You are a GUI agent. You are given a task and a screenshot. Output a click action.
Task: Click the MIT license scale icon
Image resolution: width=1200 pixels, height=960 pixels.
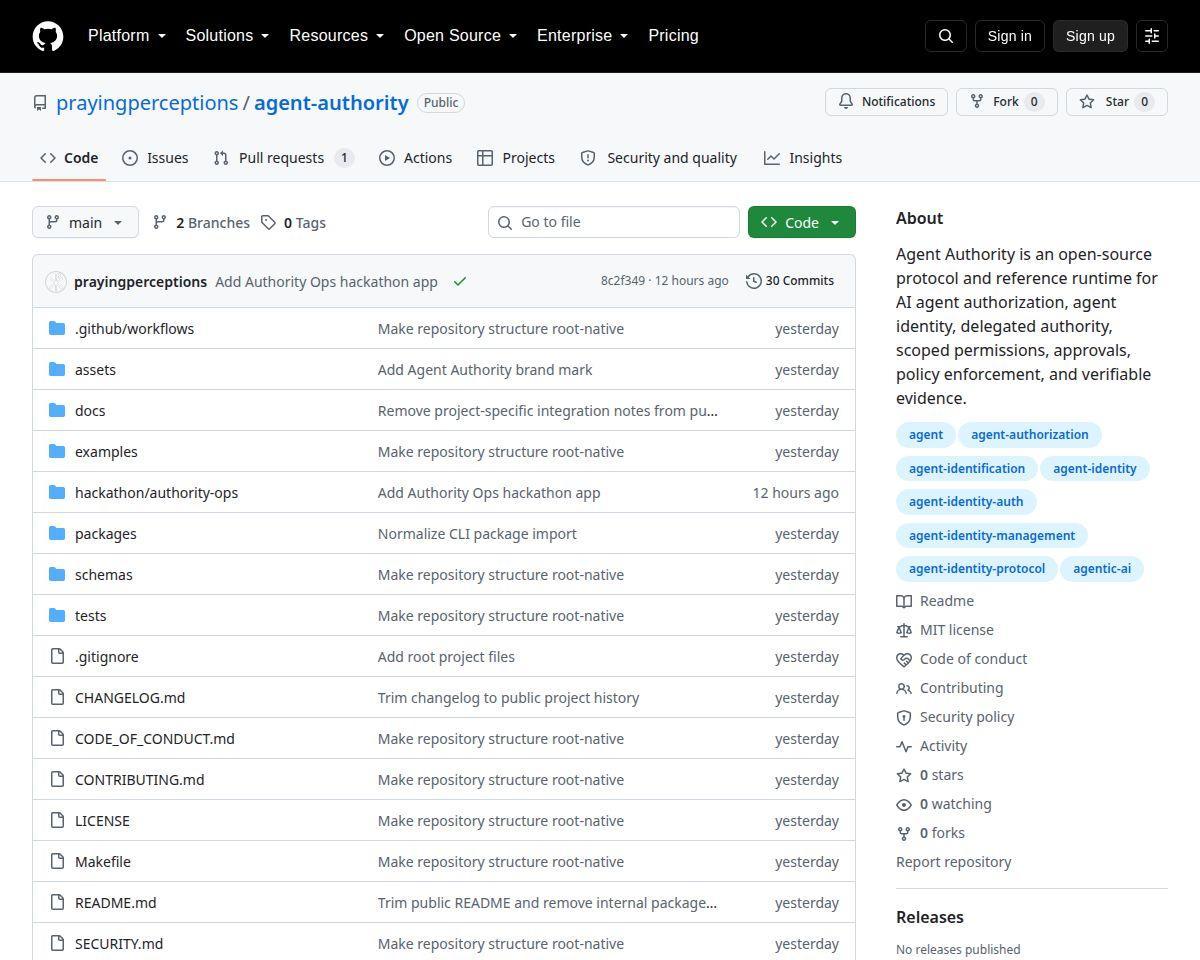[x=904, y=630]
